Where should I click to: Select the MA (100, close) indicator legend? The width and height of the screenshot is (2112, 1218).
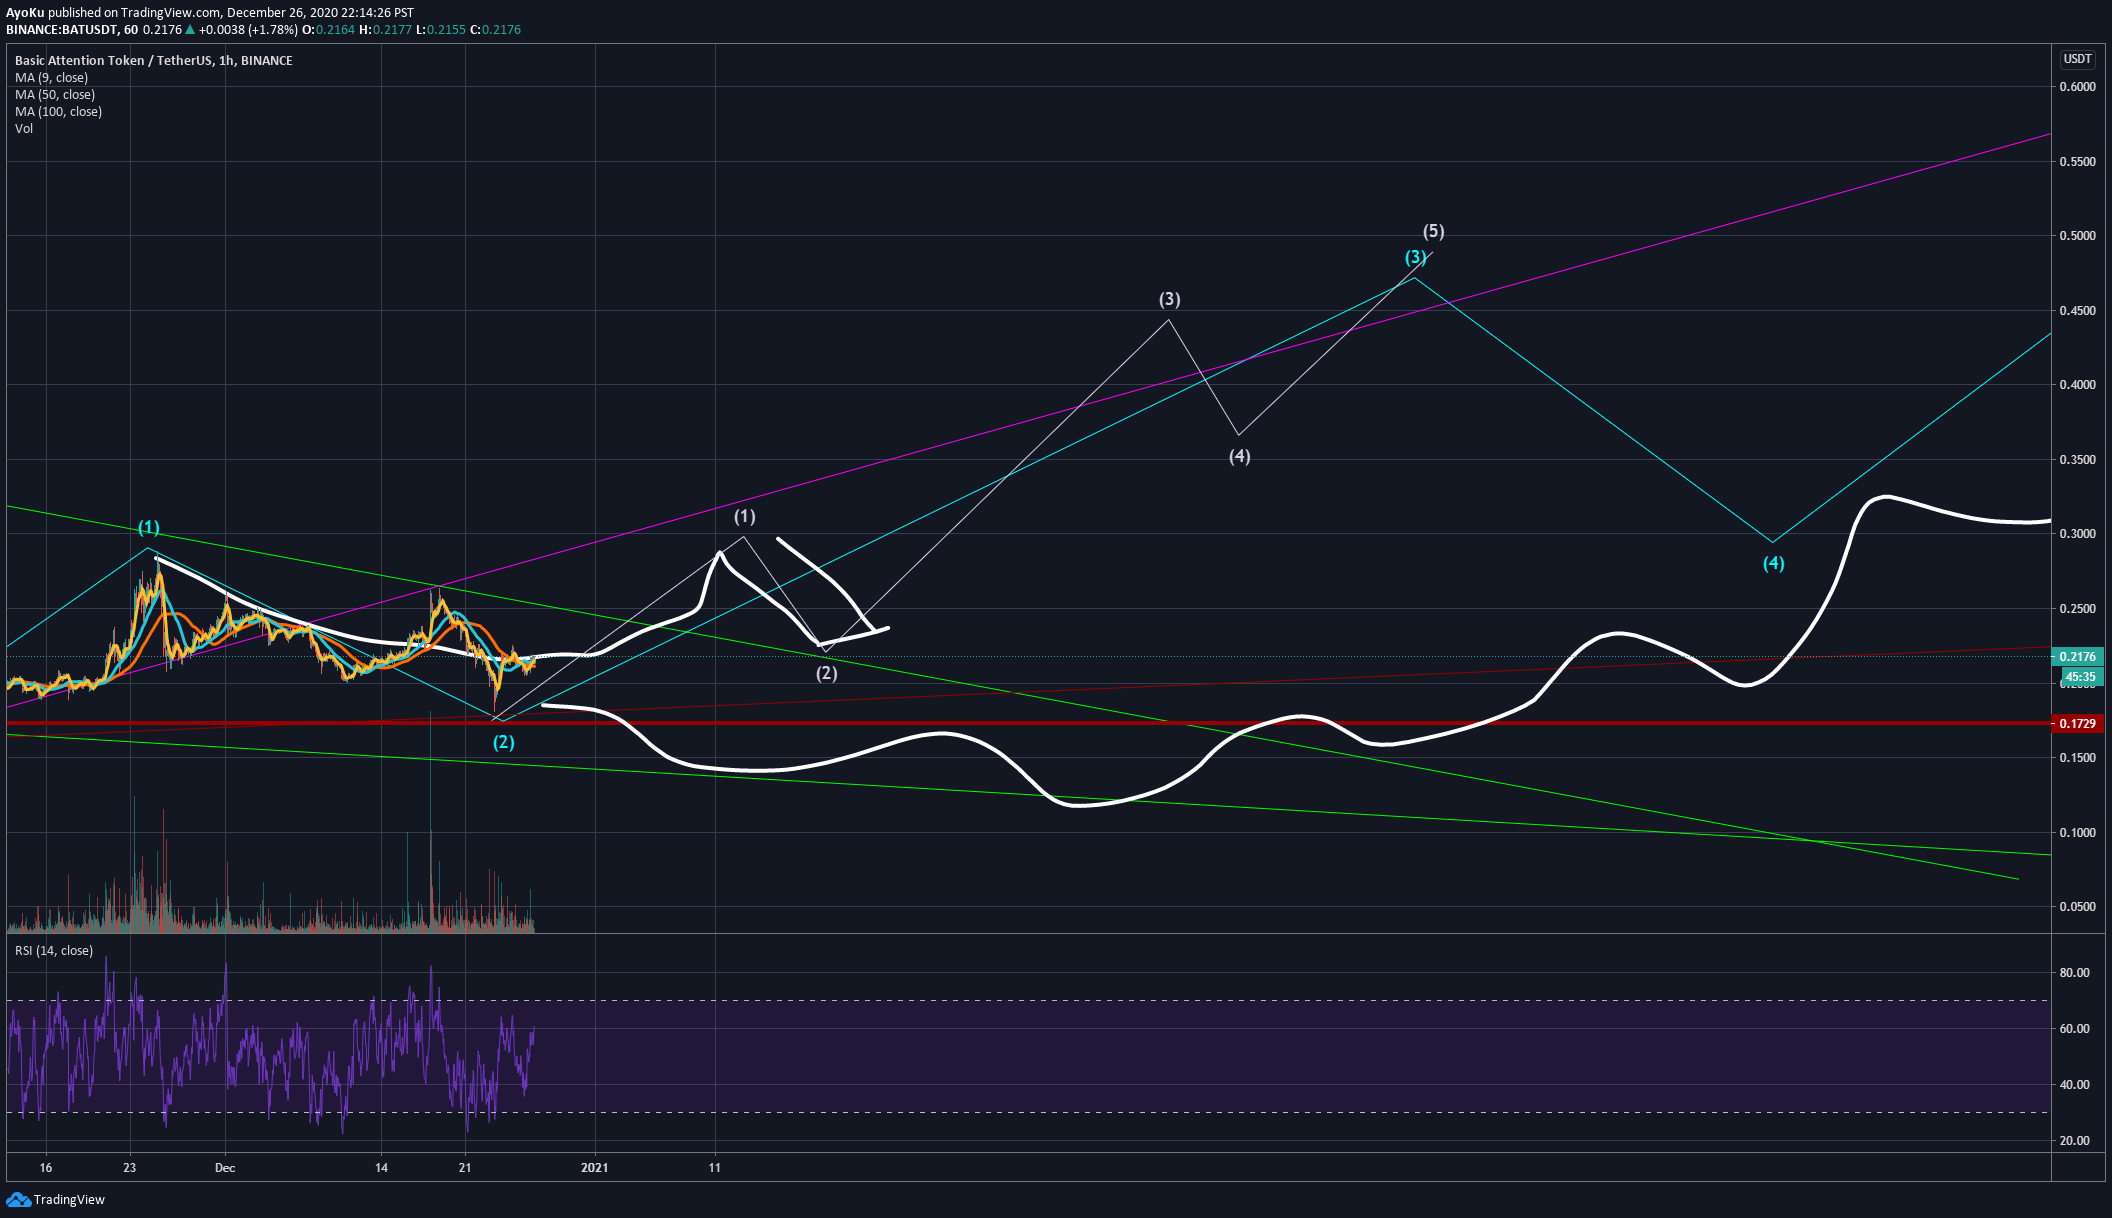coord(58,111)
